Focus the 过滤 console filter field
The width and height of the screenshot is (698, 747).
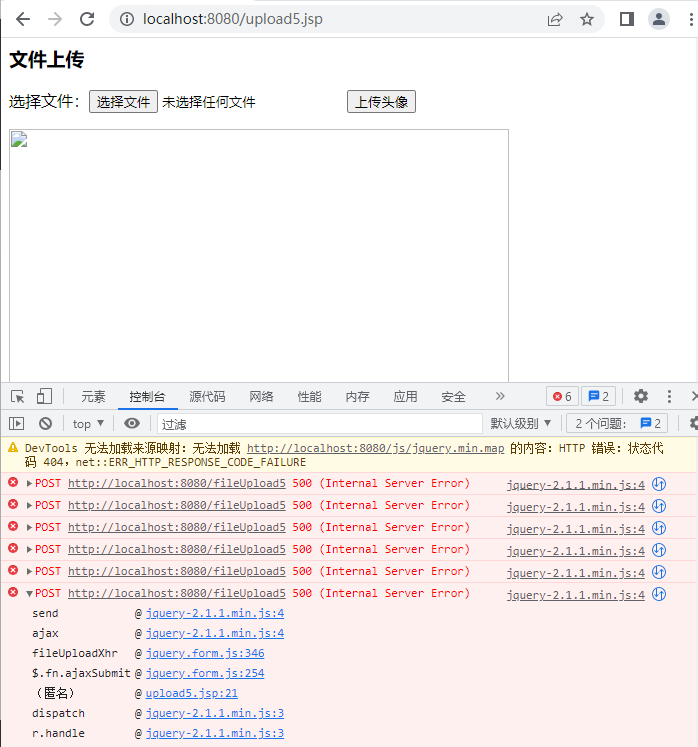point(319,424)
